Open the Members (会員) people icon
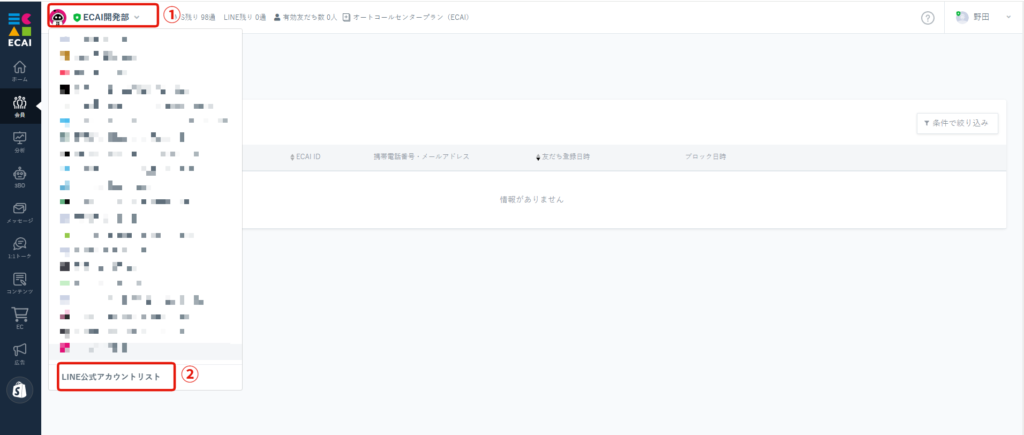Screen dimensions: 1024x435 (20, 105)
